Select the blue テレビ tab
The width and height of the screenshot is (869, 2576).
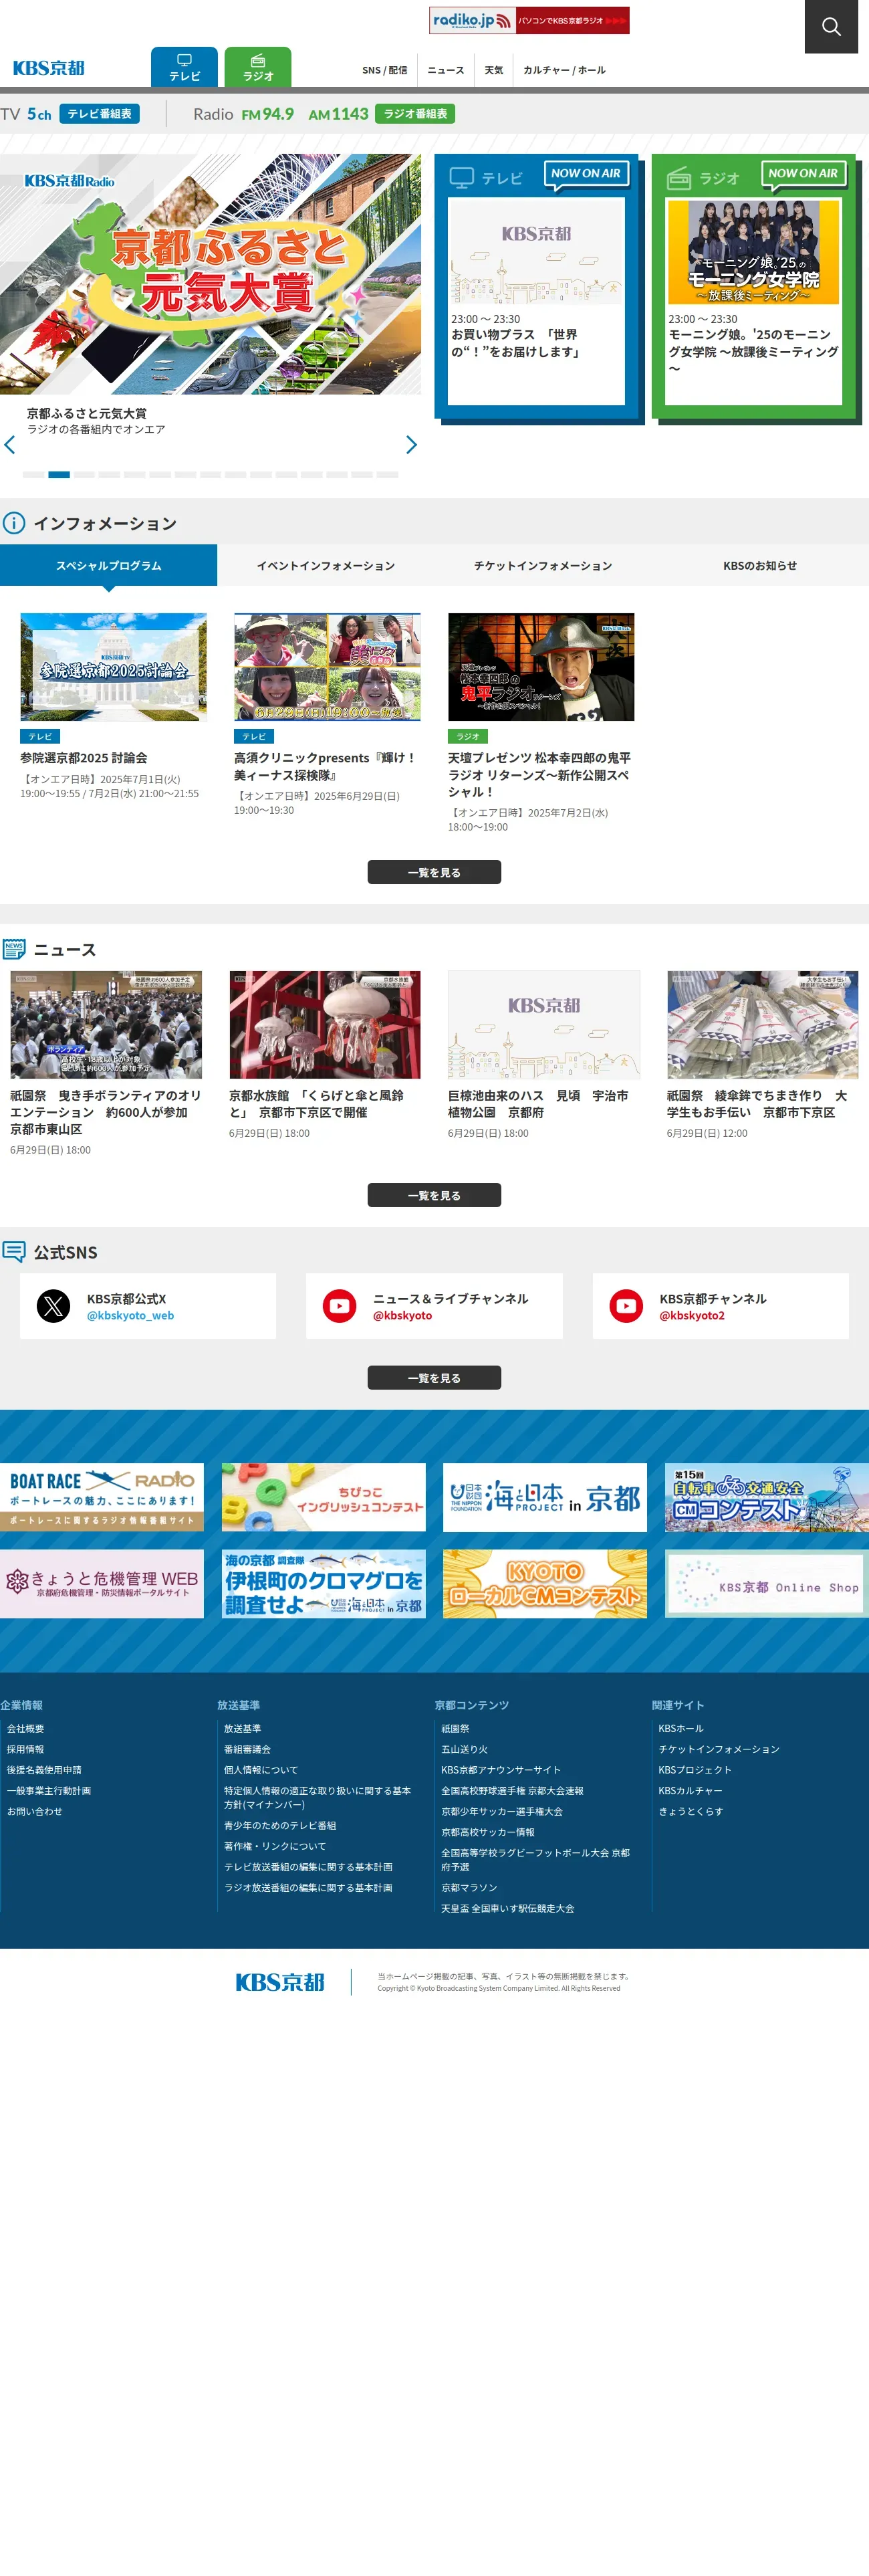[x=184, y=67]
